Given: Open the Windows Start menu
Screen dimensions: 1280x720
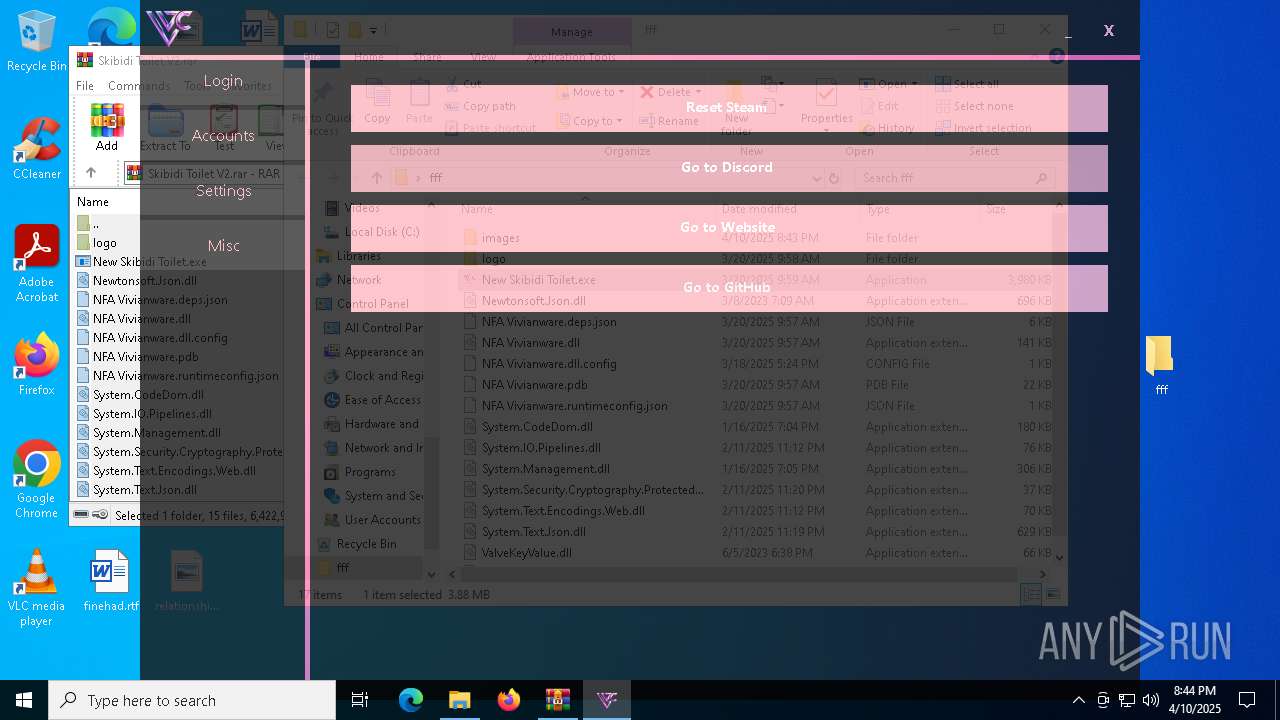Looking at the screenshot, I should coord(24,700).
